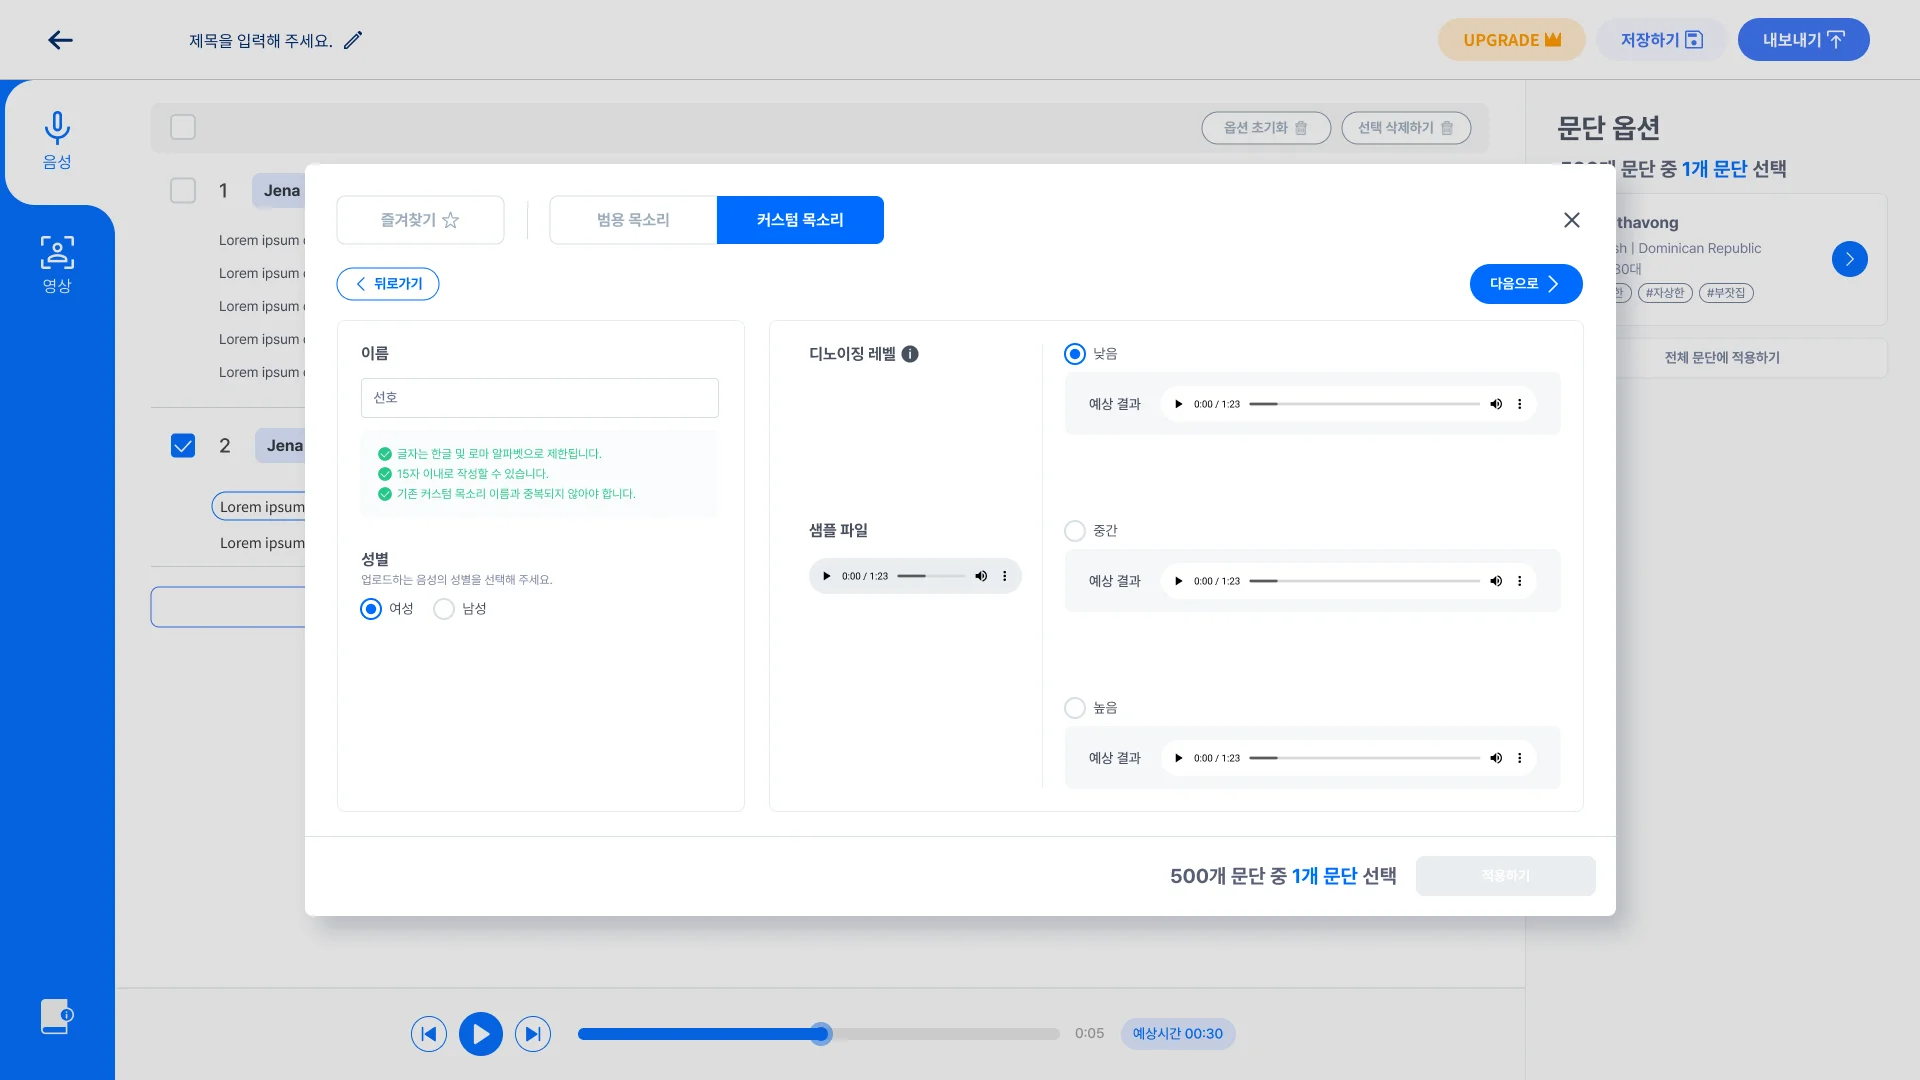The image size is (1920, 1080).
Task: Open more options on 높음 preview player
Action: pyautogui.click(x=1520, y=758)
